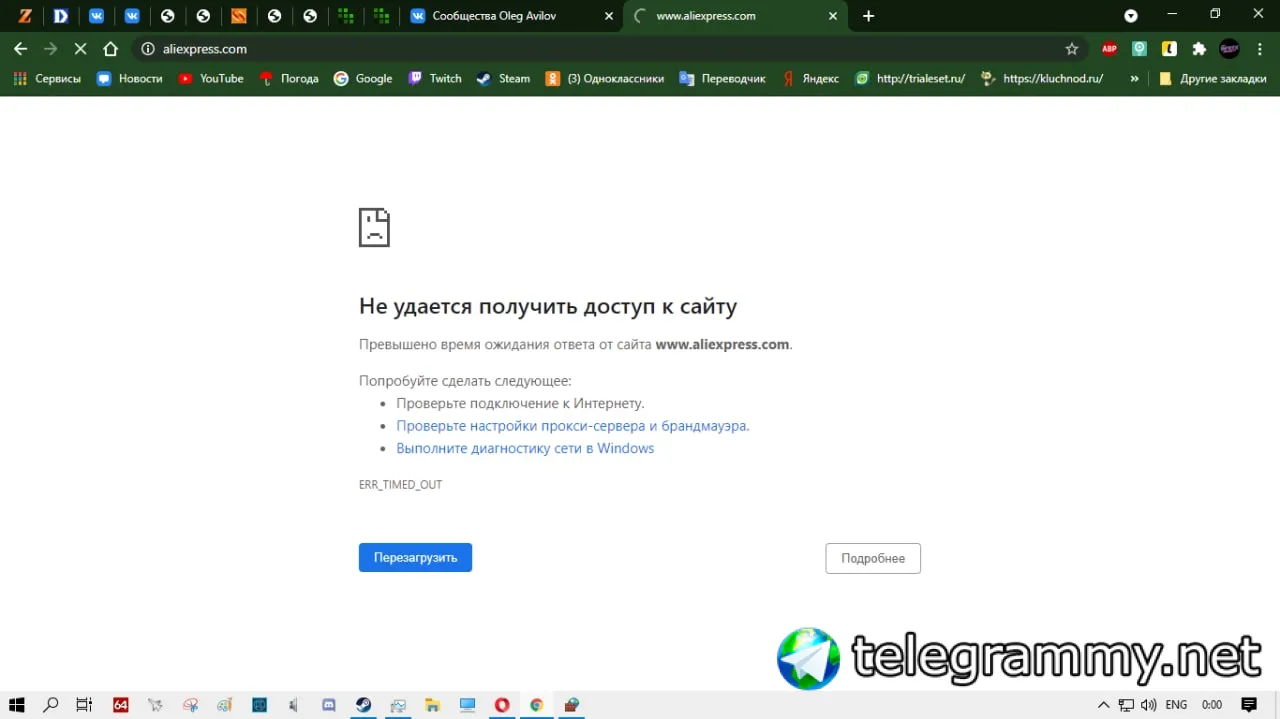Open the Windows notification center
Viewport: 1280px width, 719px height.
point(1249,705)
